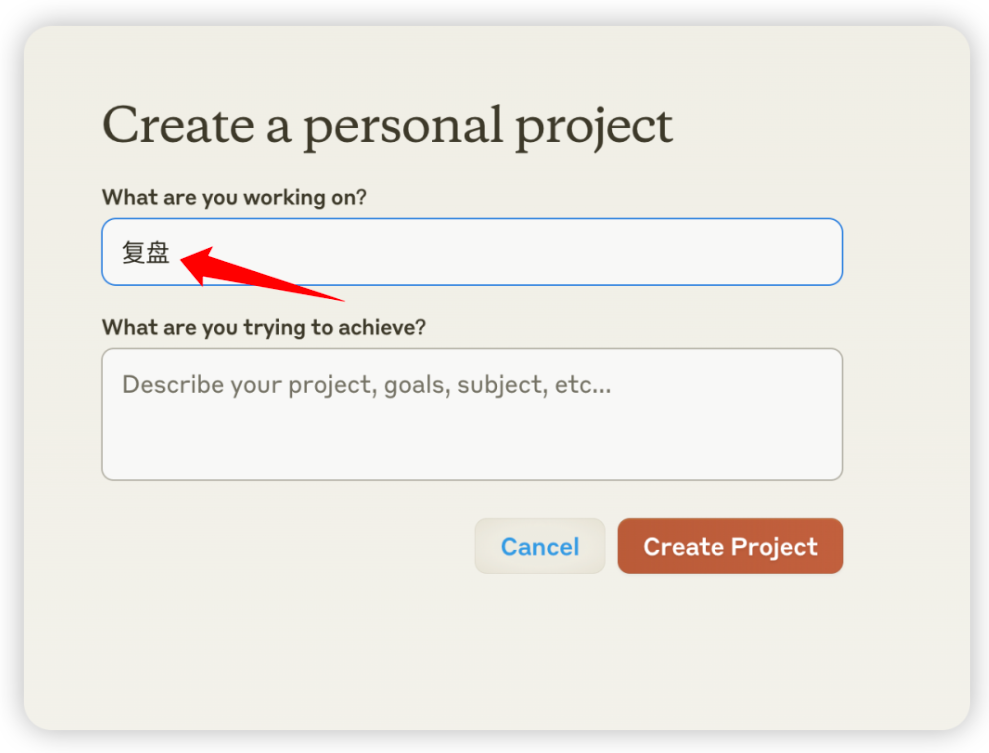Place cursor after the 复盘 text
Screen dimensions: 989x753
click(172, 252)
